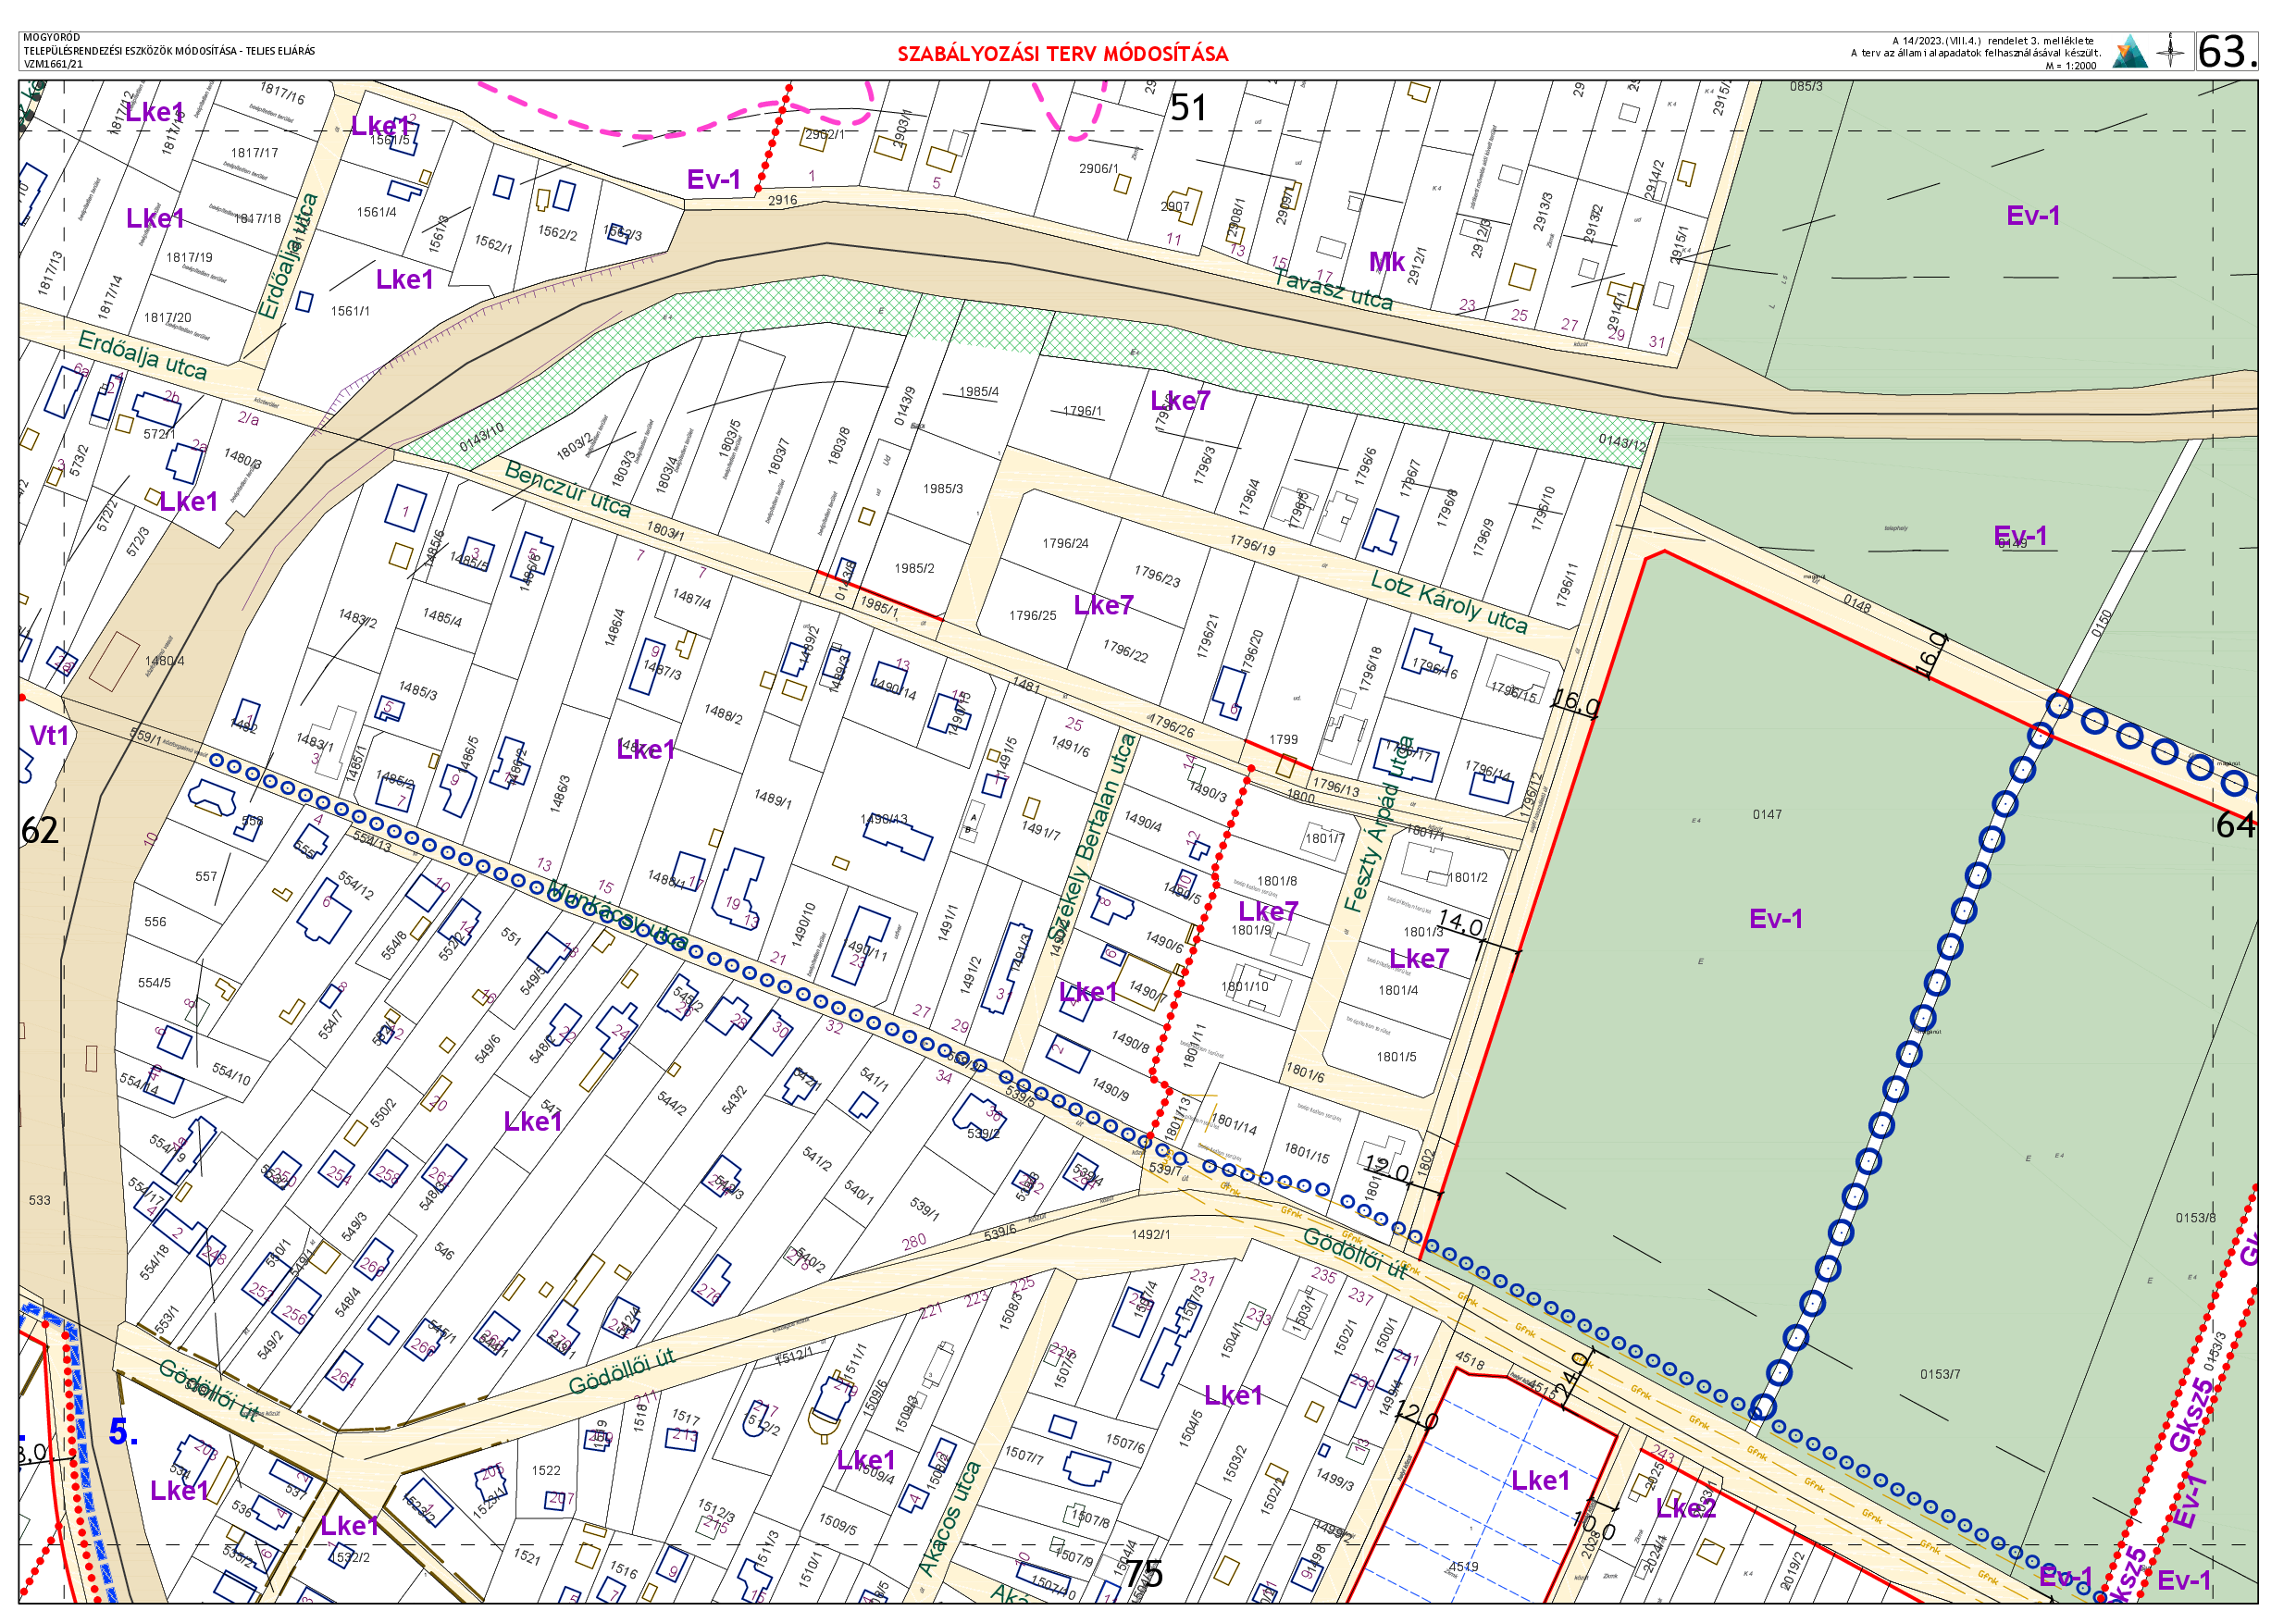
Task: Click the 'M = 1:2000' scale text
Action: [x=2070, y=66]
